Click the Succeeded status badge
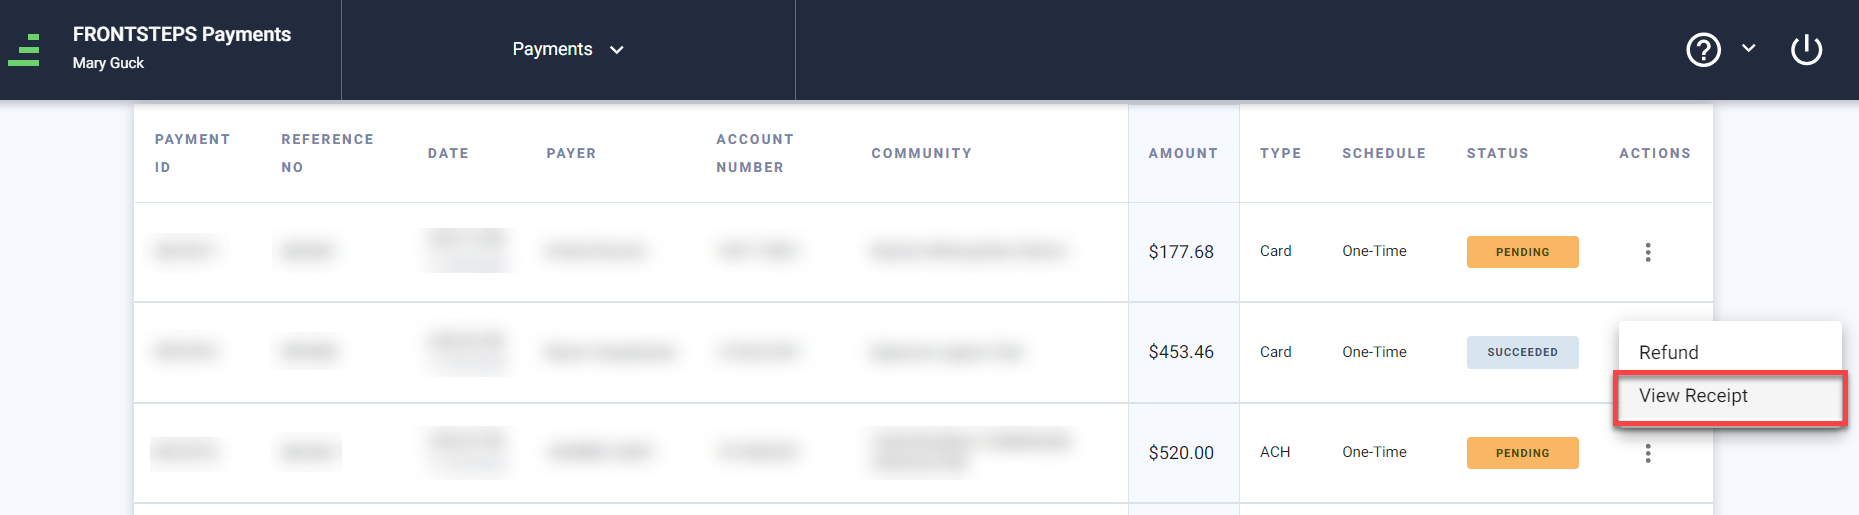The width and height of the screenshot is (1859, 515). (x=1522, y=352)
